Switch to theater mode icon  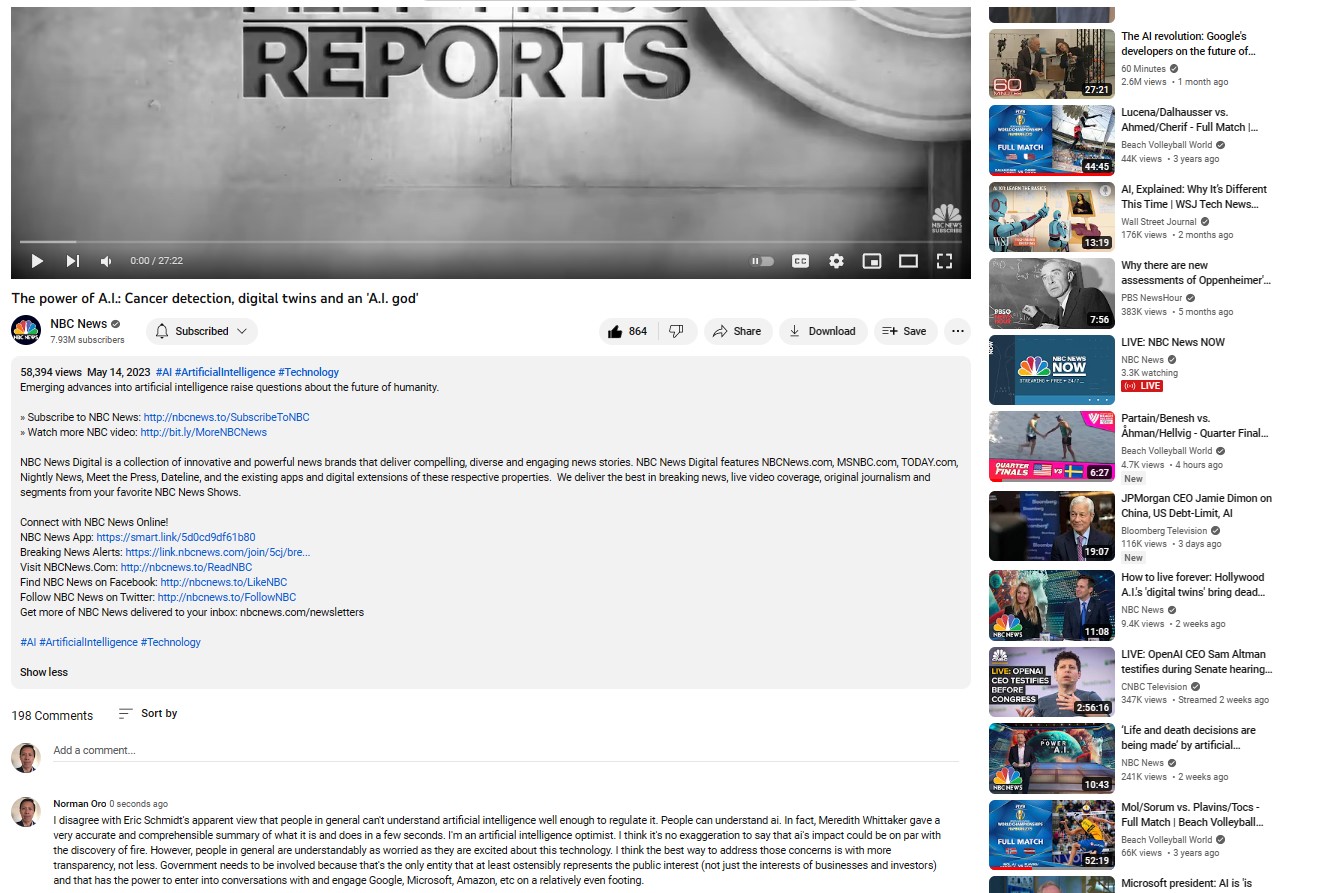point(908,261)
